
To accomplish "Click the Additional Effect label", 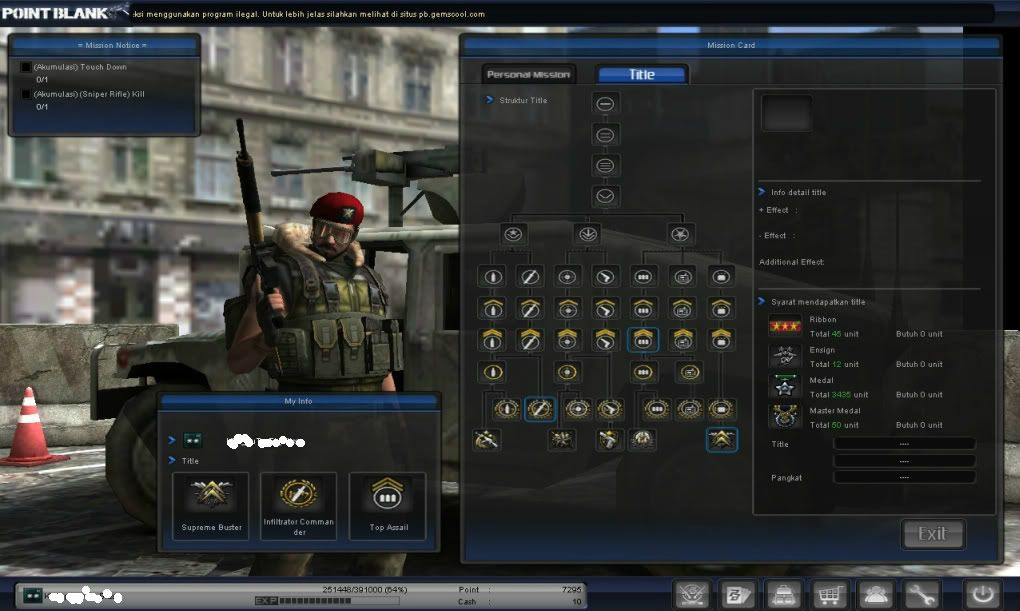I will [791, 262].
